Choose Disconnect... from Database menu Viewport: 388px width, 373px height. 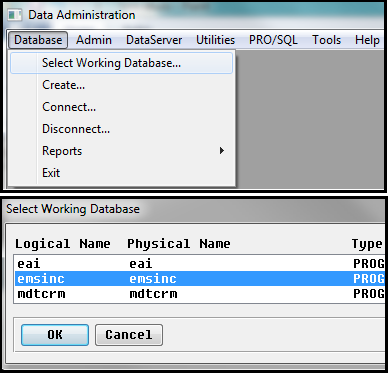(121, 129)
